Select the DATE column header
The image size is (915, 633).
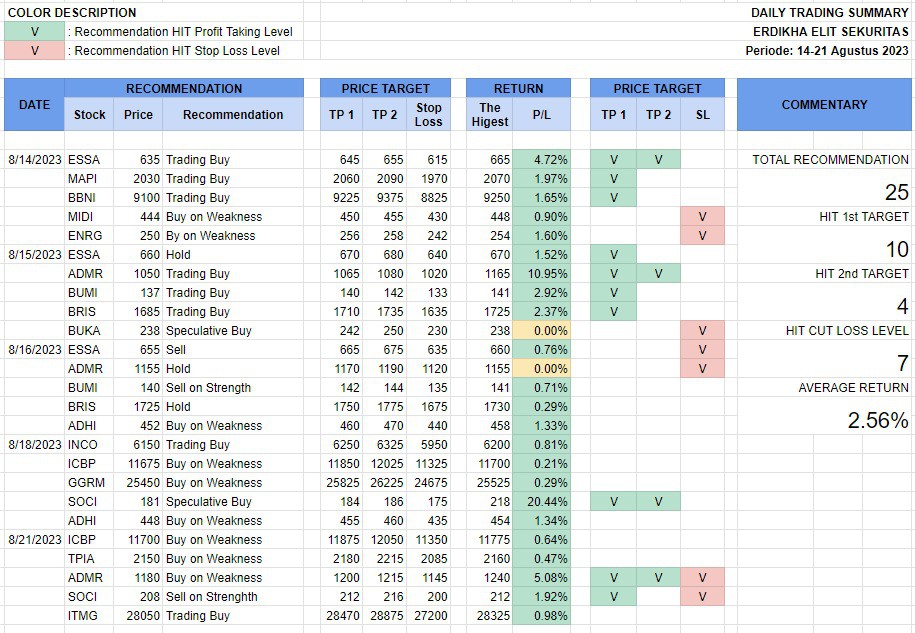34,104
